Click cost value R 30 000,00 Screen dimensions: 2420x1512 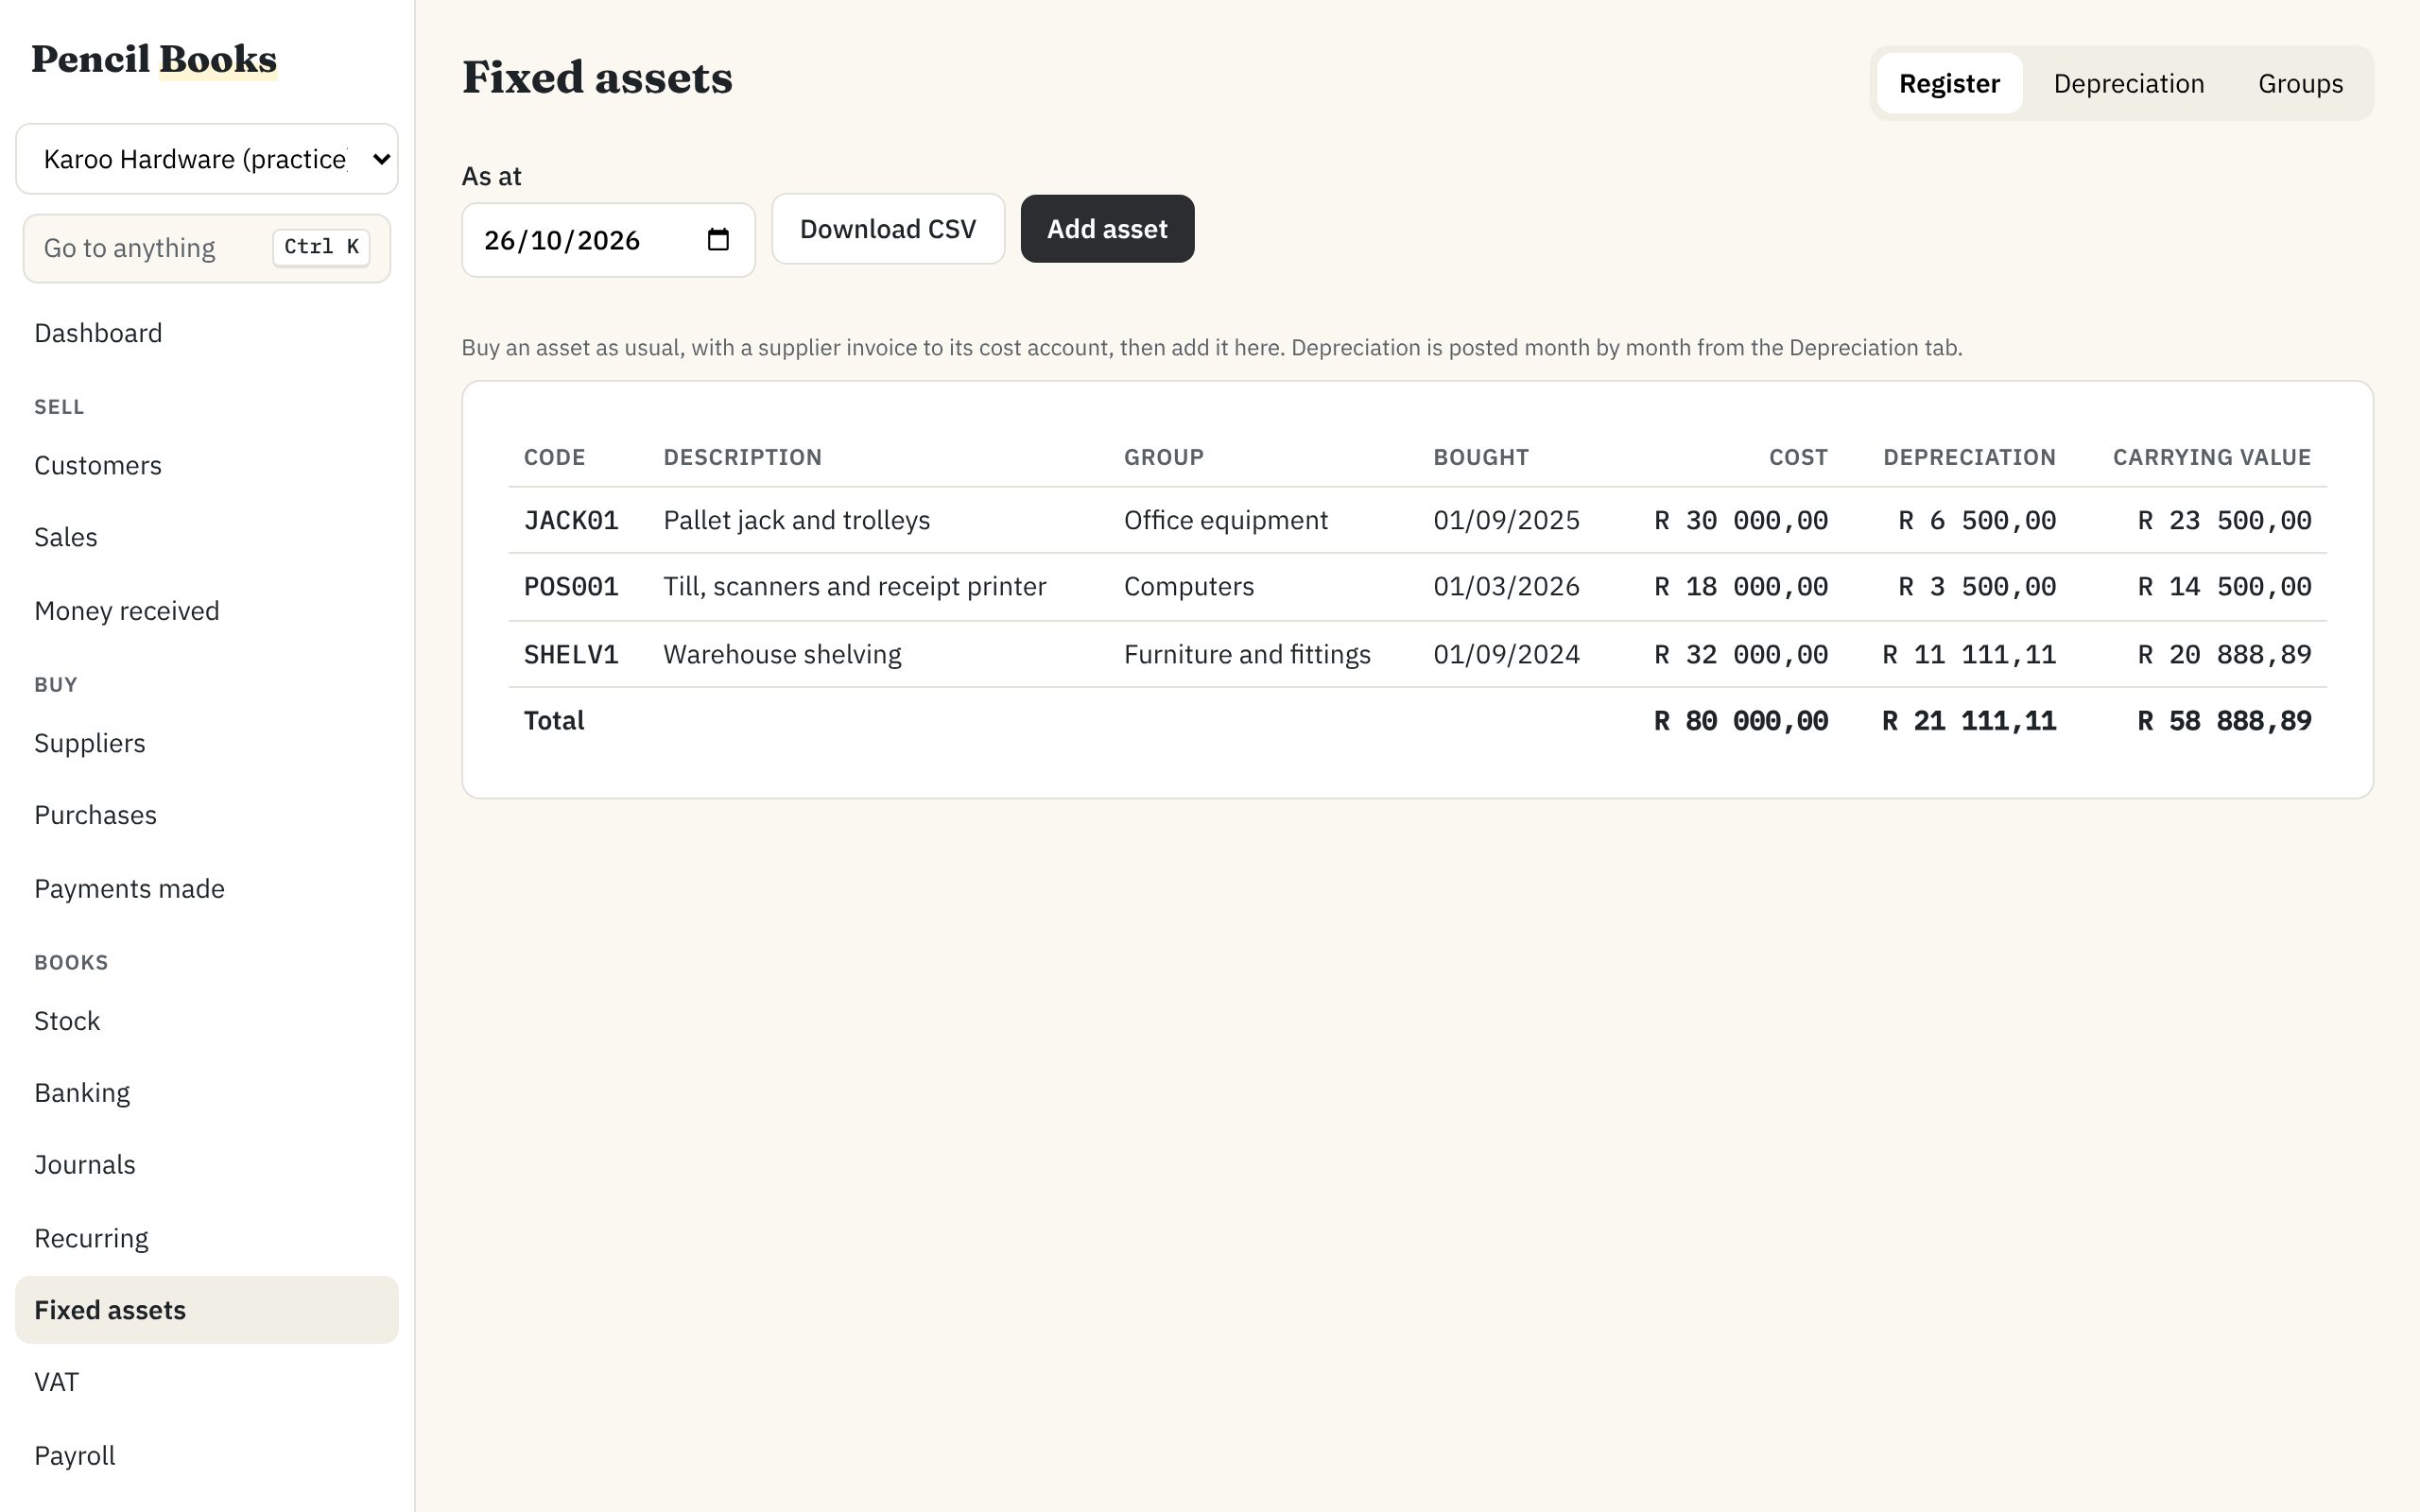(1741, 520)
